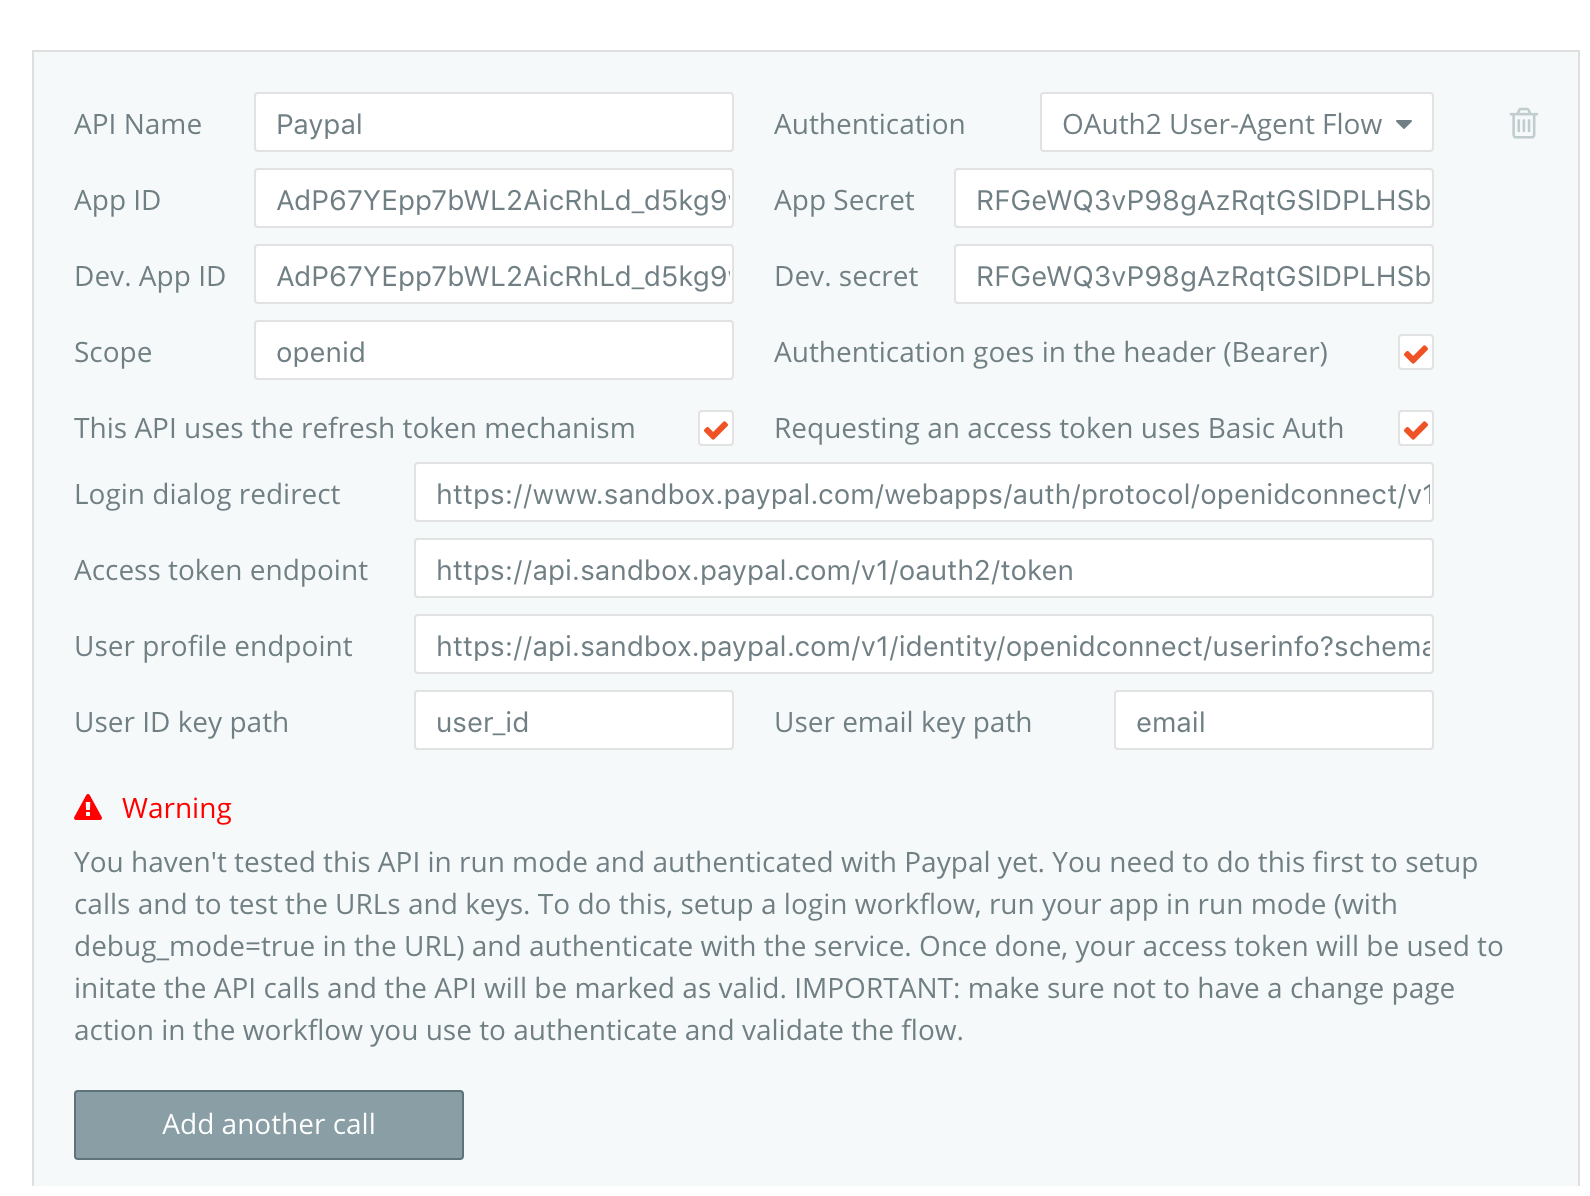Toggle the Basic Auth access token checkbox
This screenshot has width=1590, height=1196.
[x=1415, y=429]
